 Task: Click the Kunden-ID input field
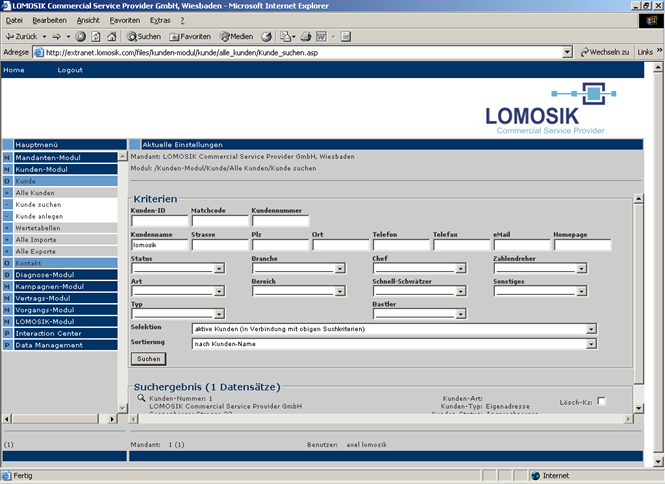point(159,221)
